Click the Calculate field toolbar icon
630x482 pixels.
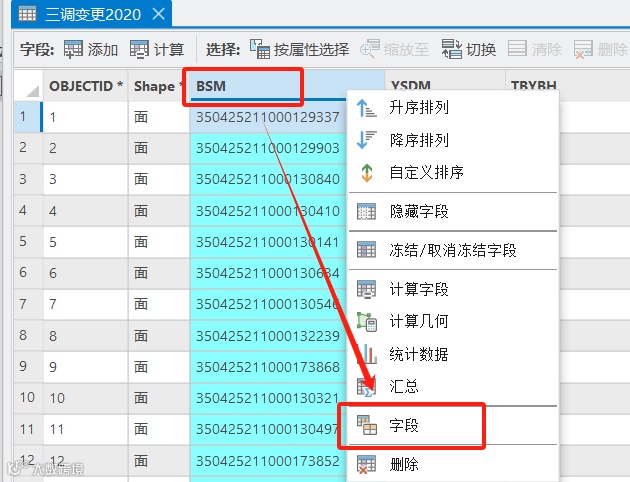[139, 49]
